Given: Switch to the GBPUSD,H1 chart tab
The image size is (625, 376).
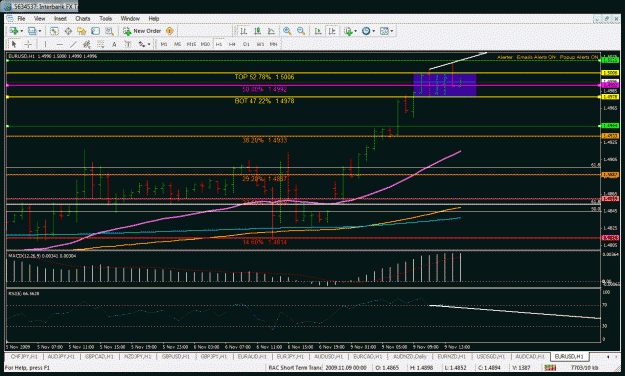Looking at the screenshot, I should (x=175, y=356).
